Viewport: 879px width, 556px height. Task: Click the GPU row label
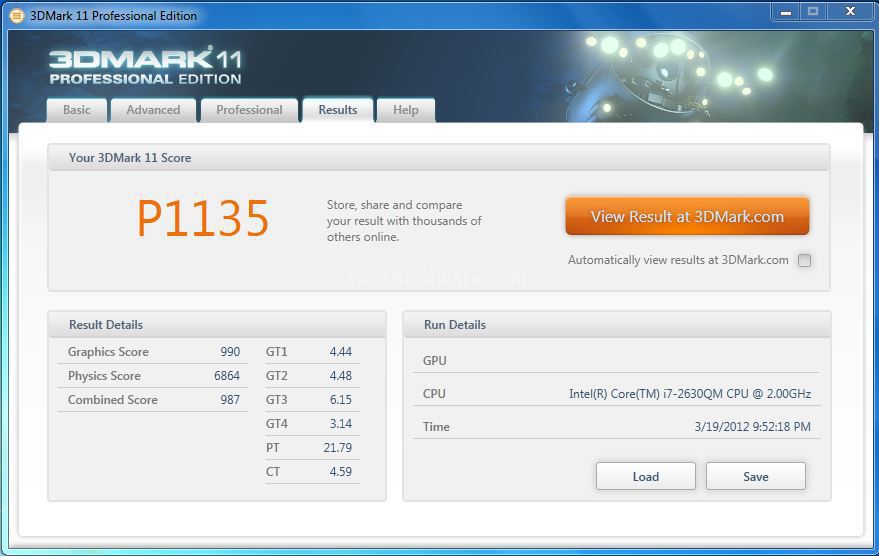click(434, 361)
